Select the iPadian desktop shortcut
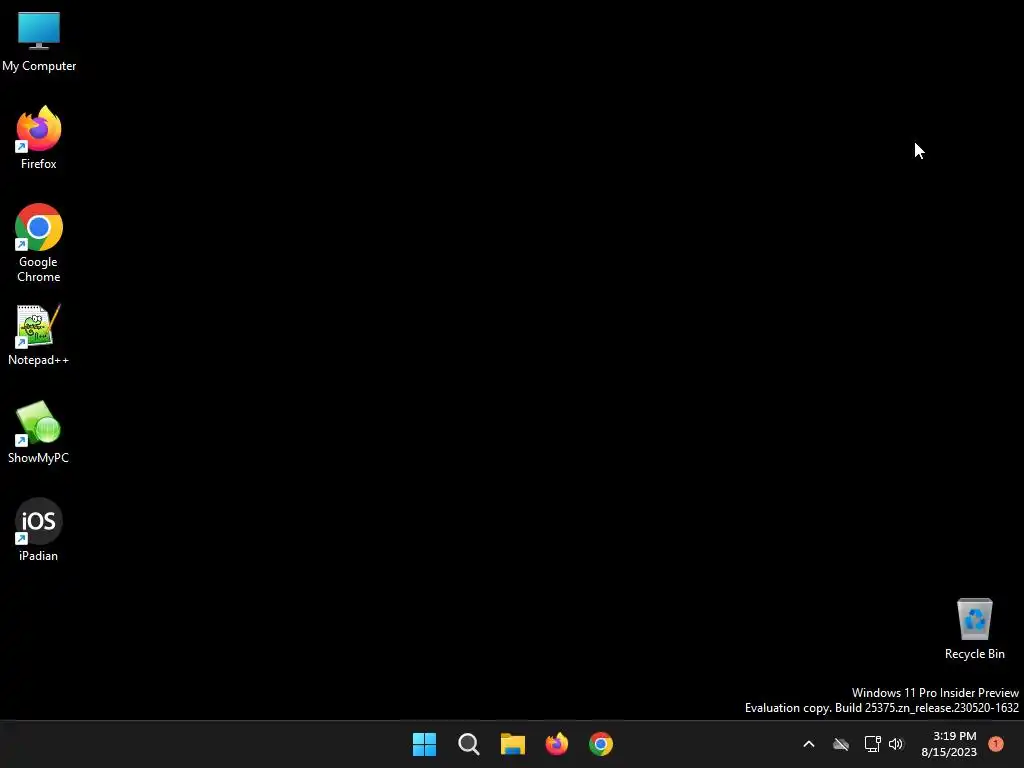Viewport: 1024px width, 768px height. click(39, 530)
